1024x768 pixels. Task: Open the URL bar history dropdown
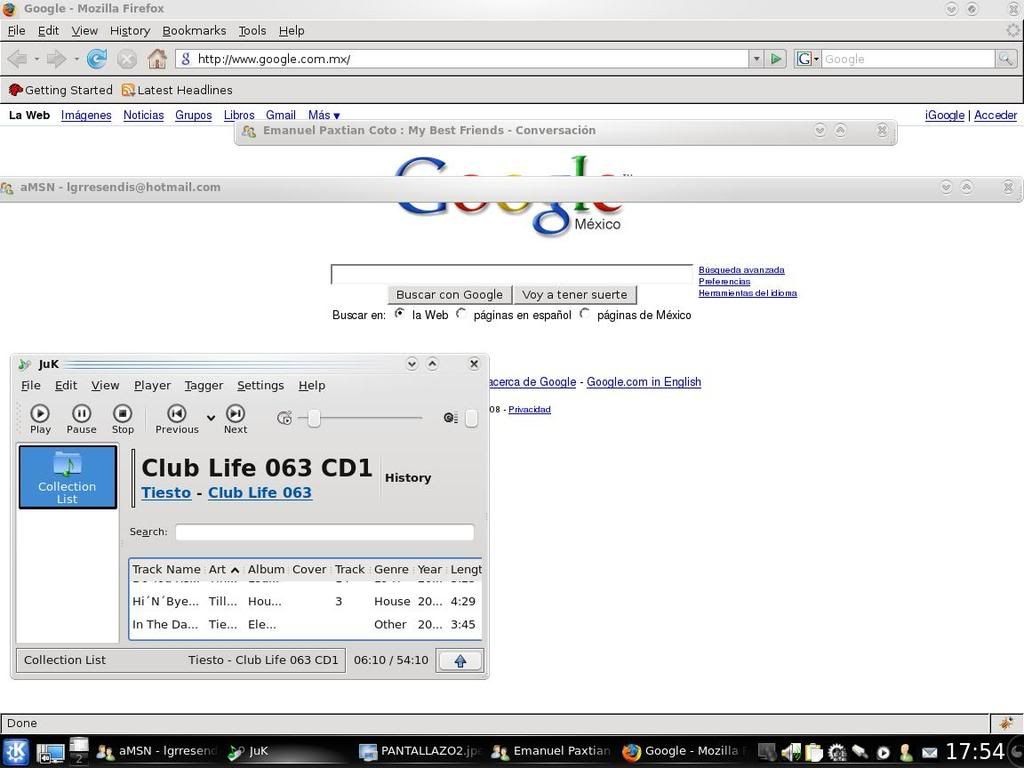tap(756, 59)
